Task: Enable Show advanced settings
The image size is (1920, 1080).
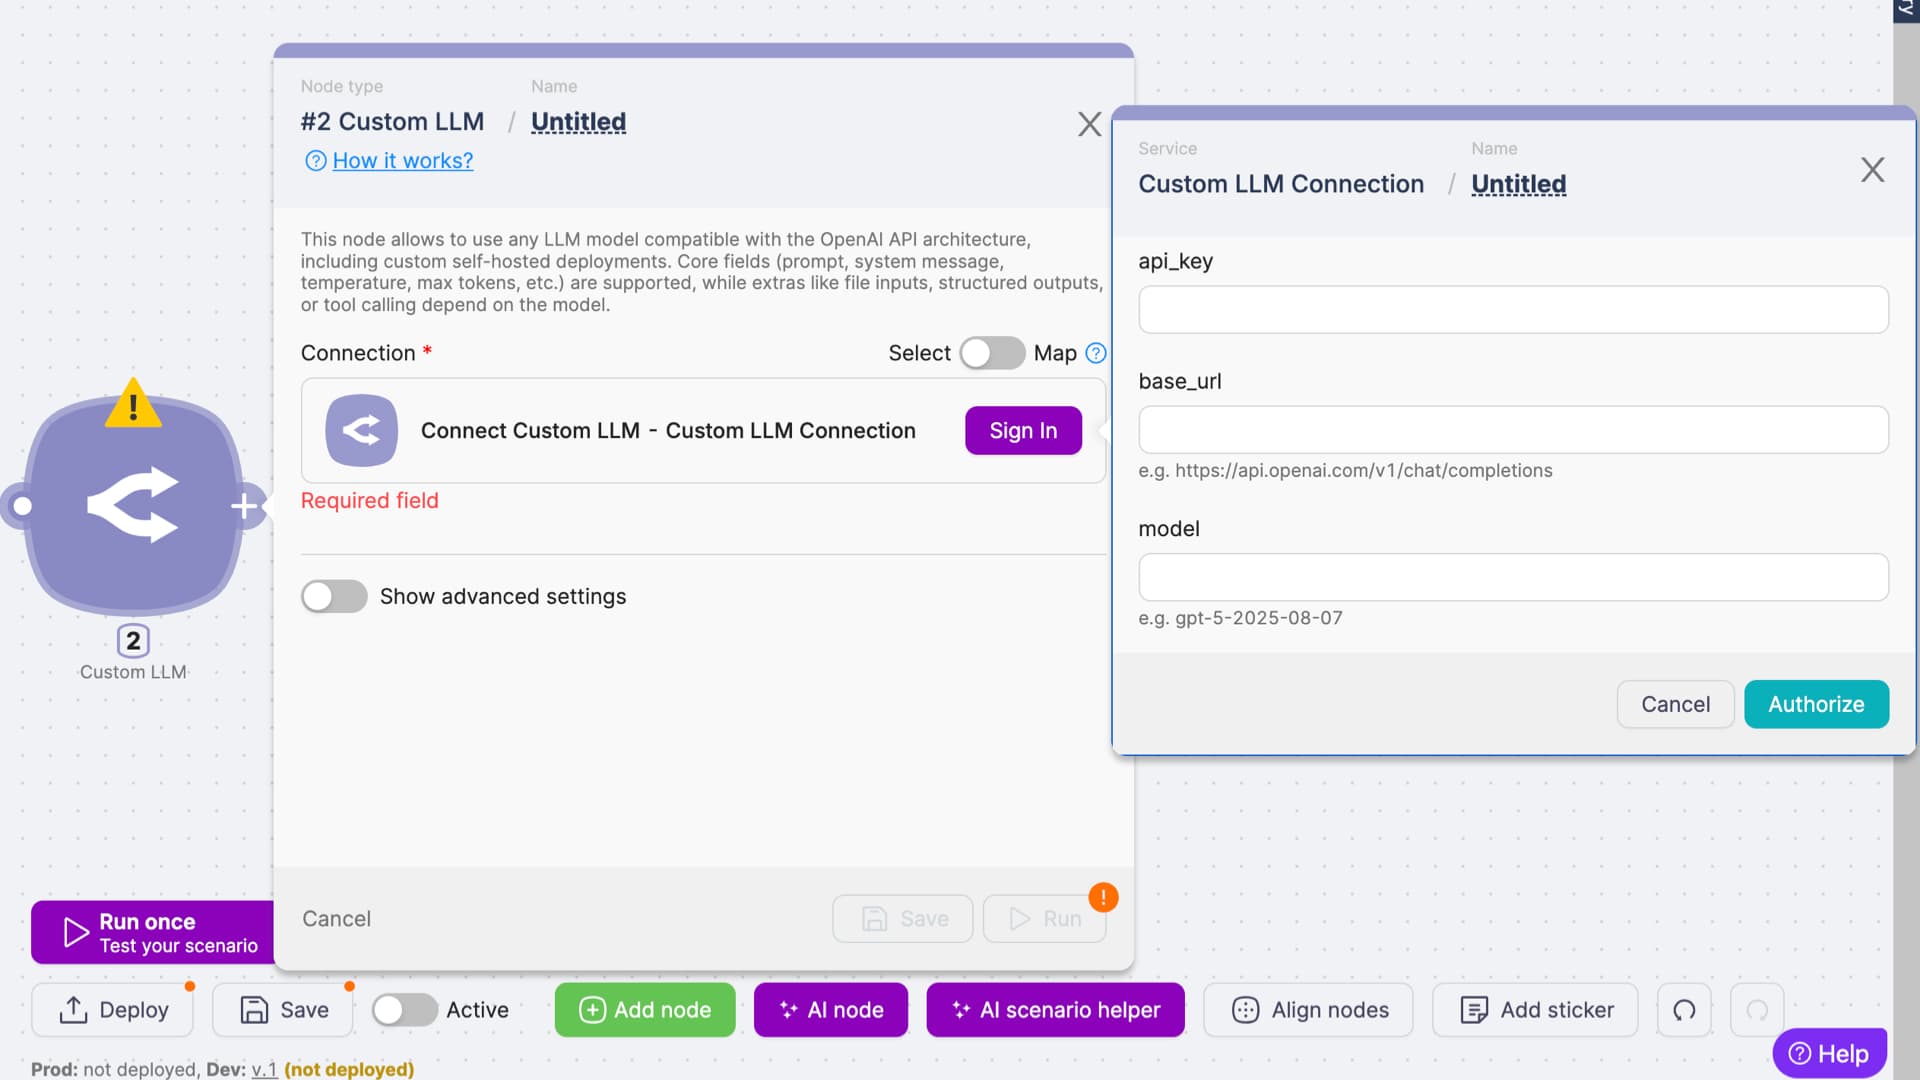Action: (x=334, y=597)
